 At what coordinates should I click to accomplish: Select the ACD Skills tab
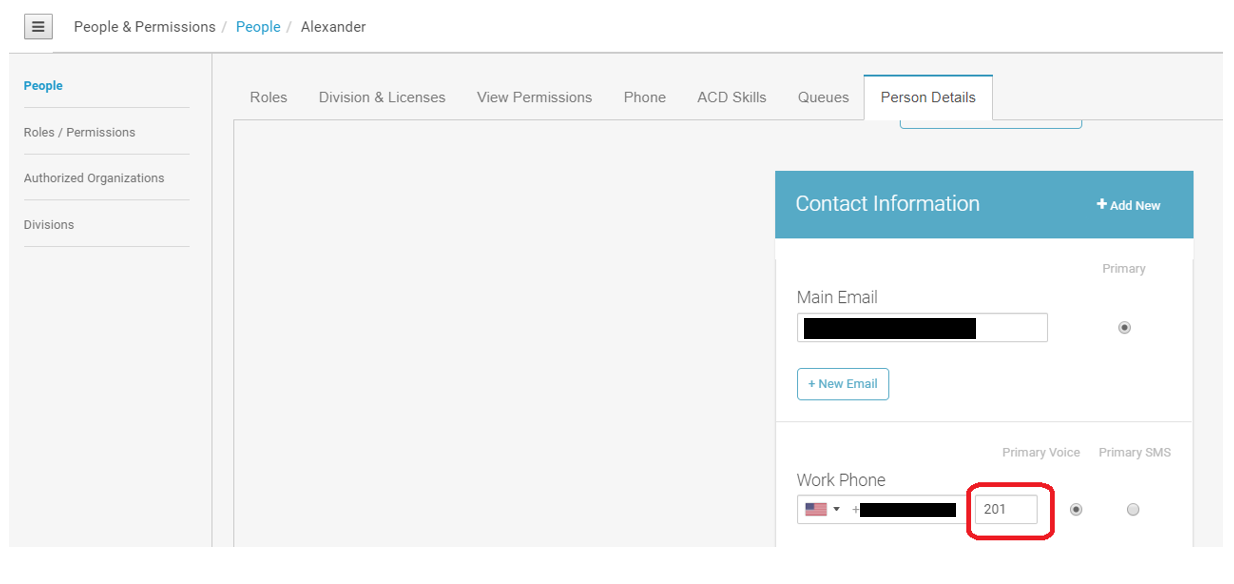point(732,97)
